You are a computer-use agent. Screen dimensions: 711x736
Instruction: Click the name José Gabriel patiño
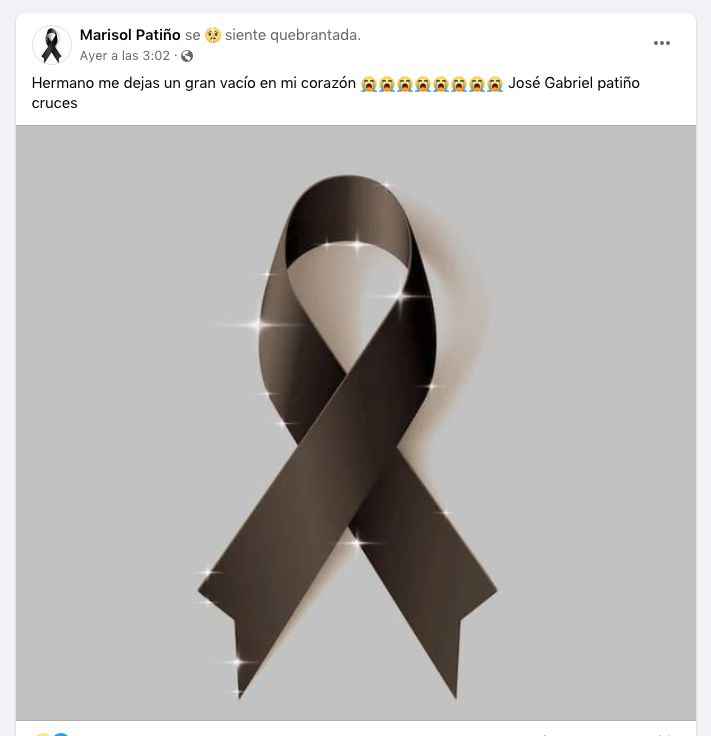pyautogui.click(x=574, y=83)
